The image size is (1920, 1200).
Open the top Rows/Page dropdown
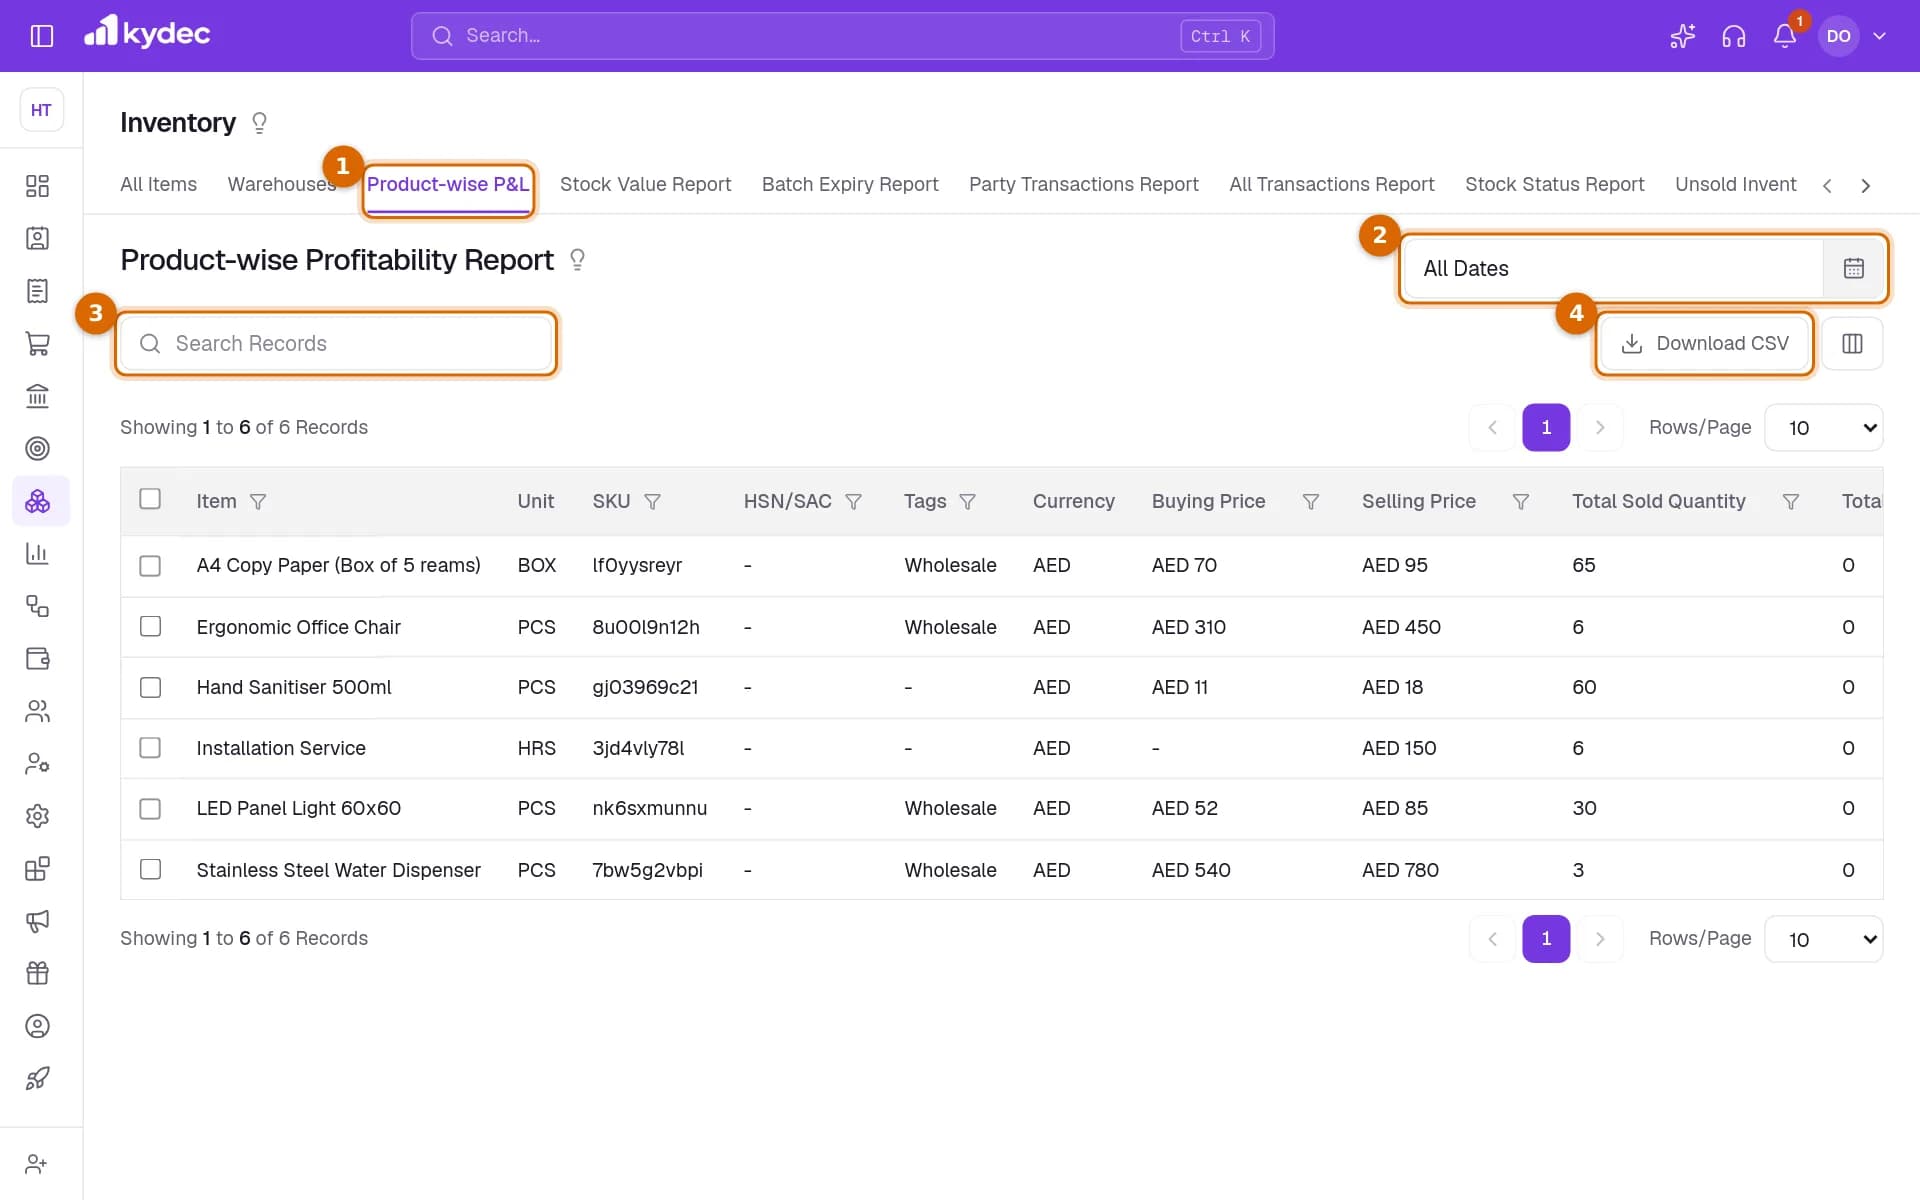click(x=1824, y=428)
